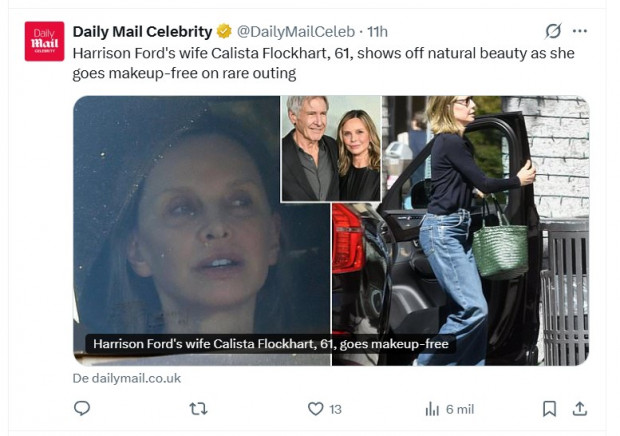Reply to the post via the speech bubble icon
The image size is (620, 436).
82,408
